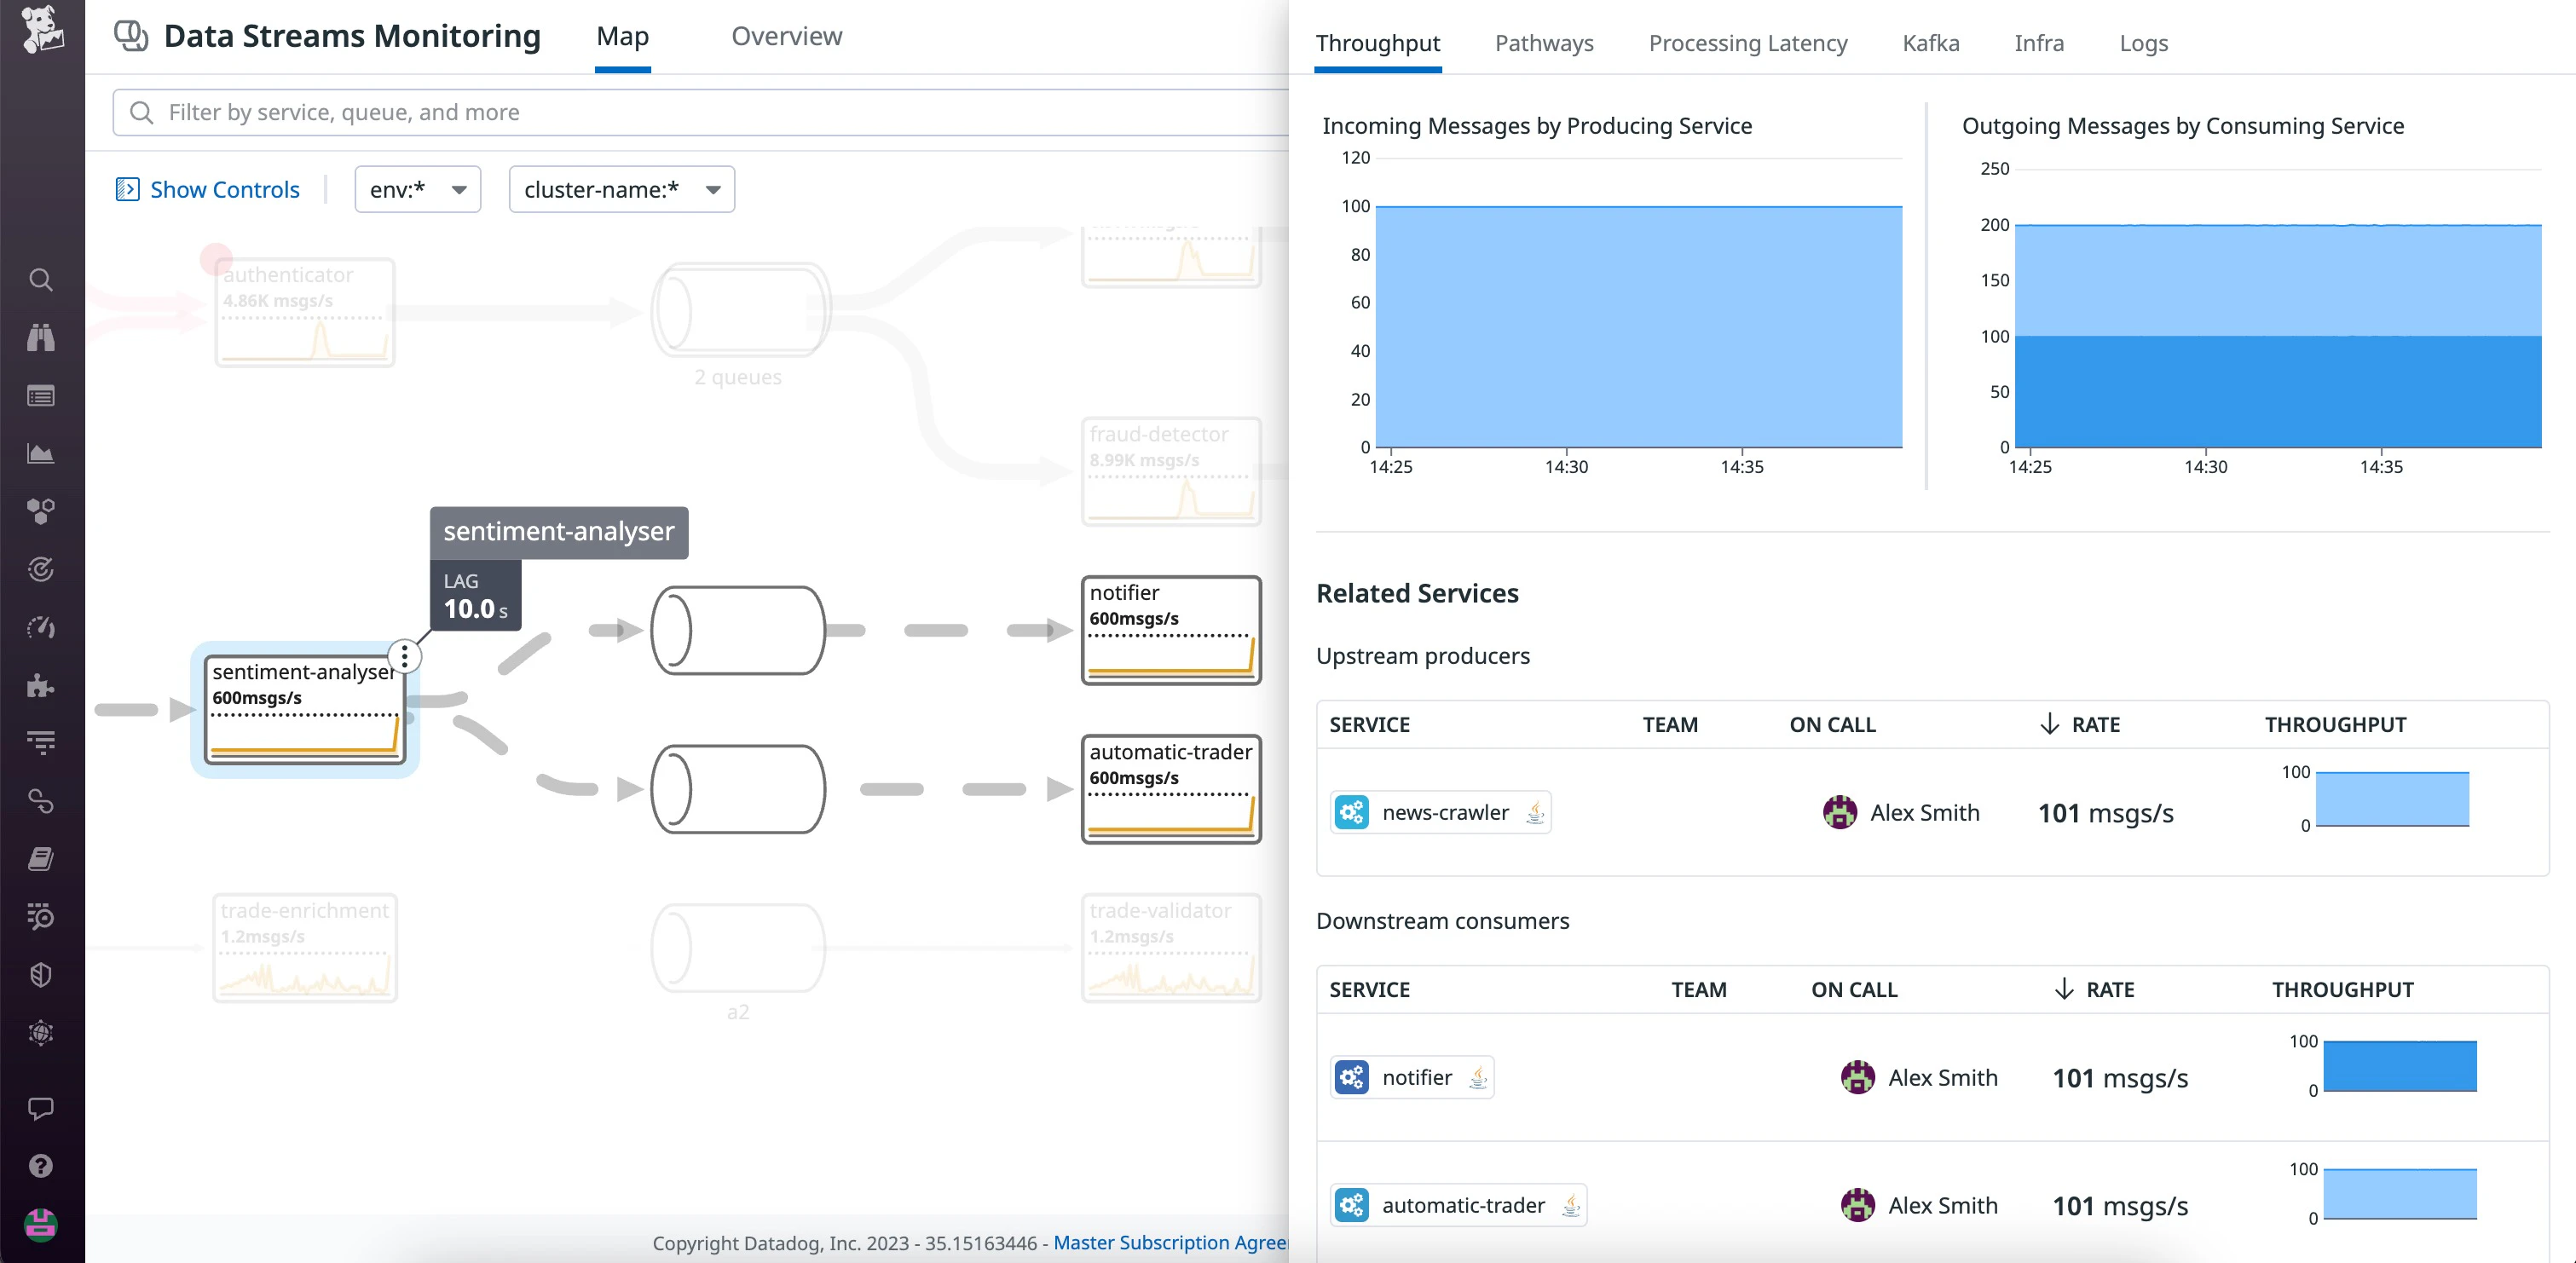Screen dimensions: 2576x1263
Task: Open the sentiment-analyser three-dot options menu
Action: [404, 657]
